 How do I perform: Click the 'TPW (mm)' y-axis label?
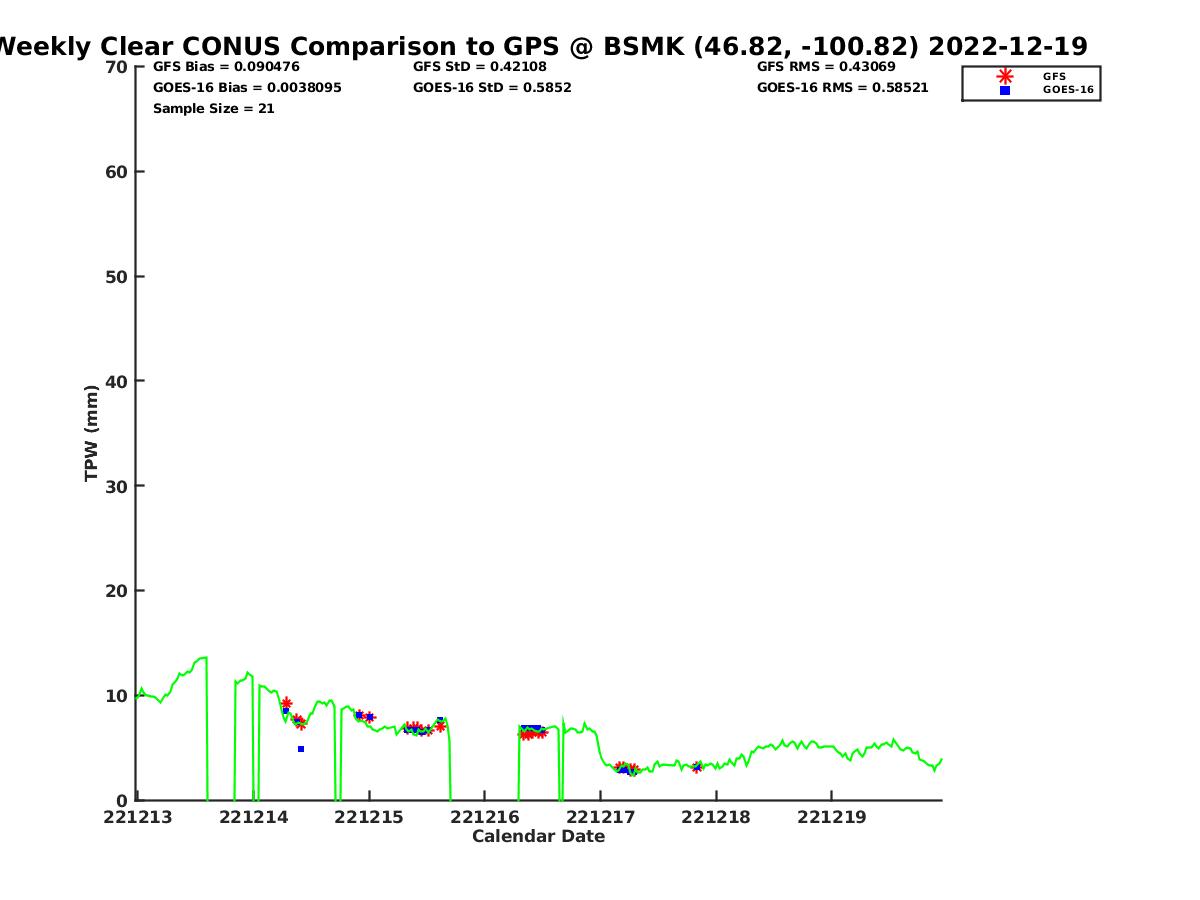pos(92,433)
